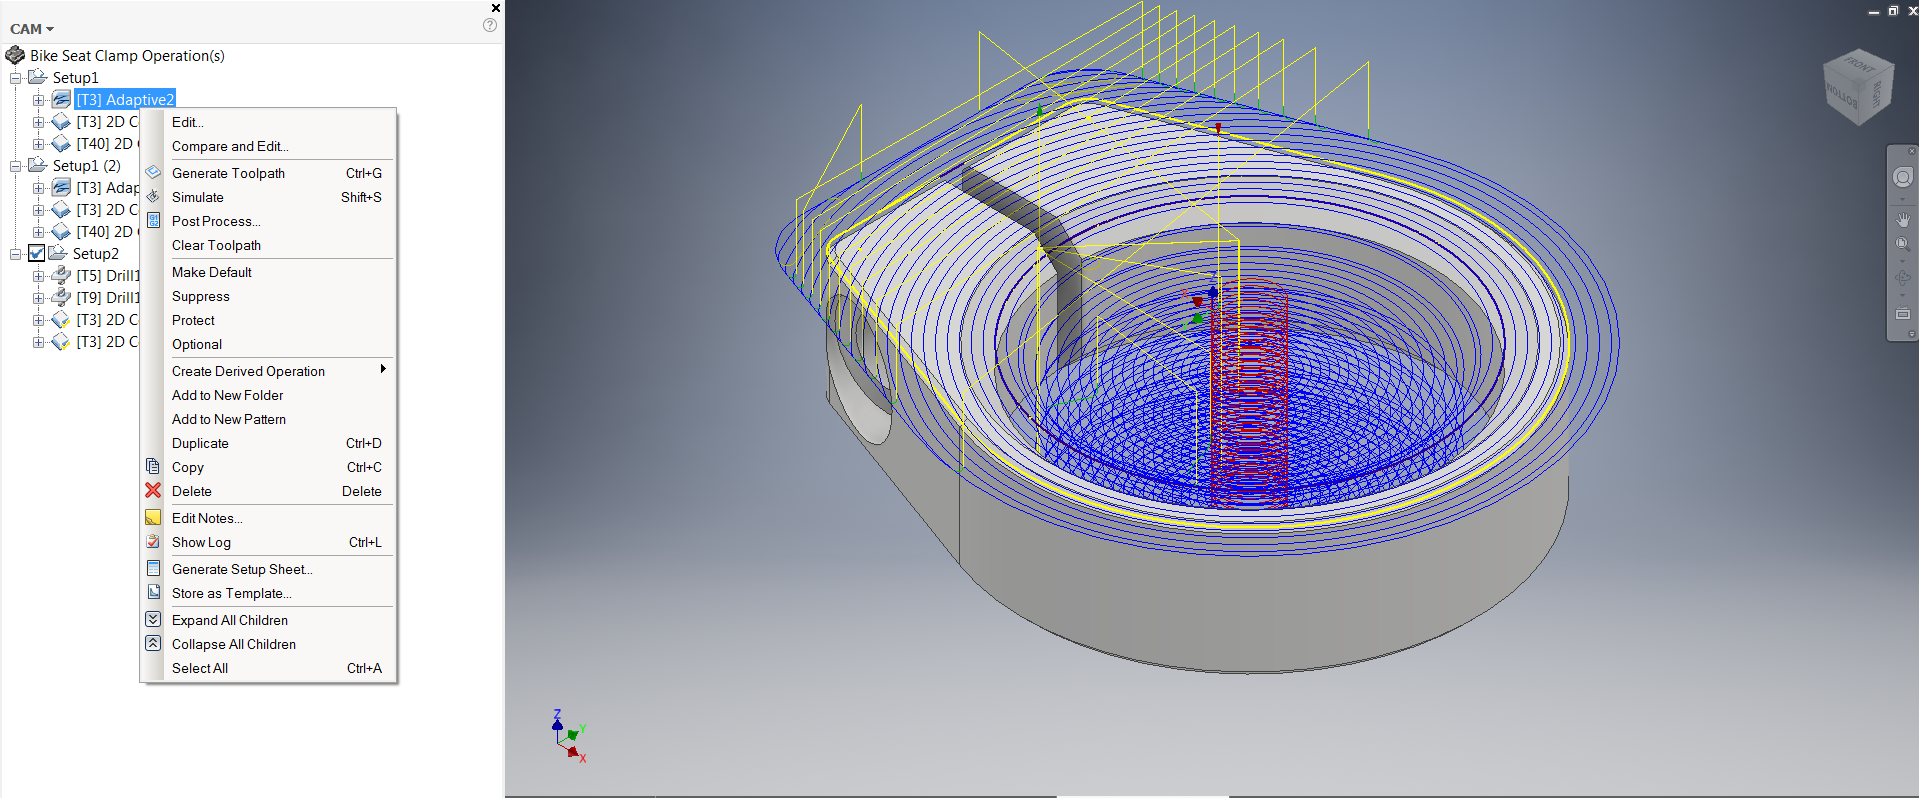Click the Generate Toolpath icon in context menu
Screen dimensions: 1919x798
(153, 173)
